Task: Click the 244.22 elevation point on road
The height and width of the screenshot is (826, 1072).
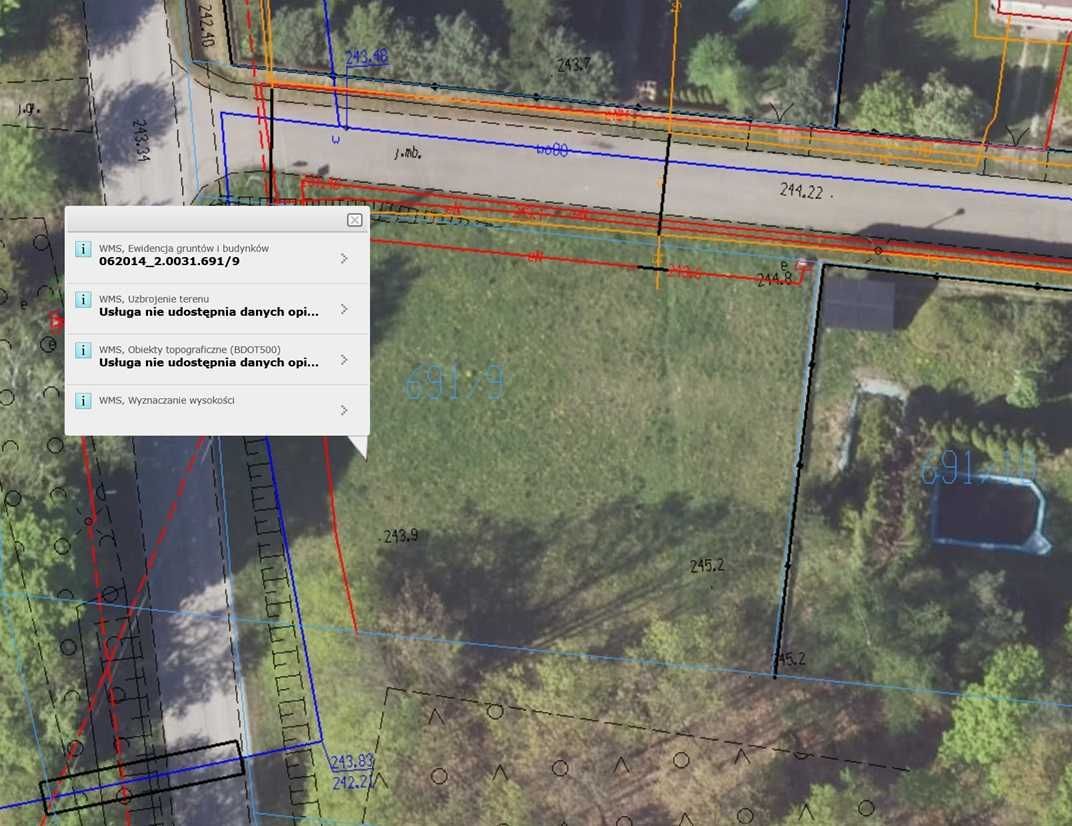Action: (x=801, y=191)
